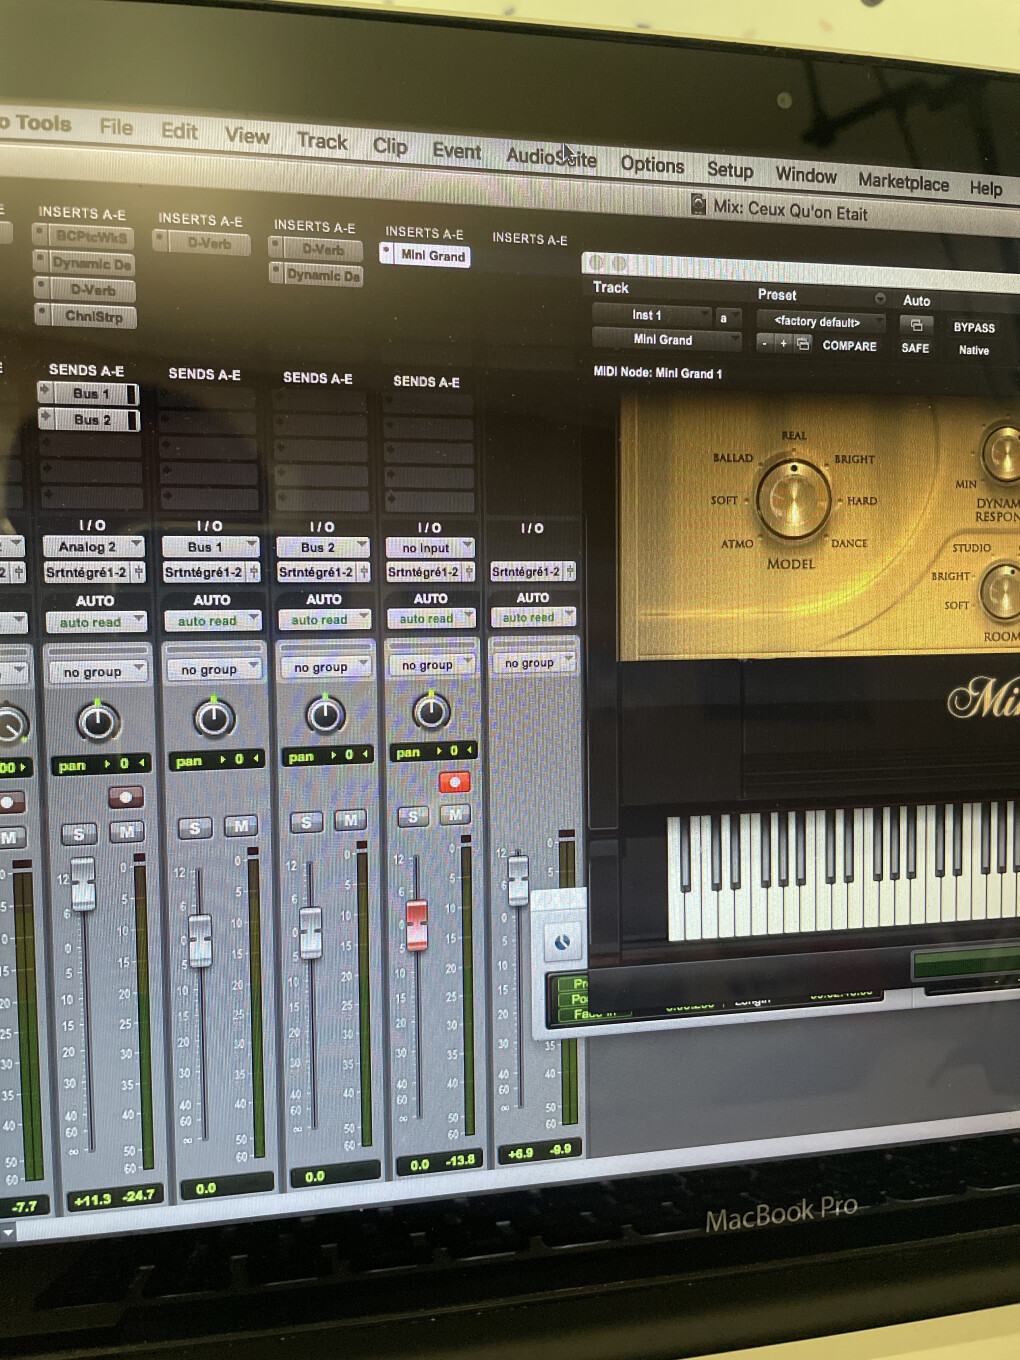
Task: Solo the Bus 2 track
Action: (x=305, y=822)
